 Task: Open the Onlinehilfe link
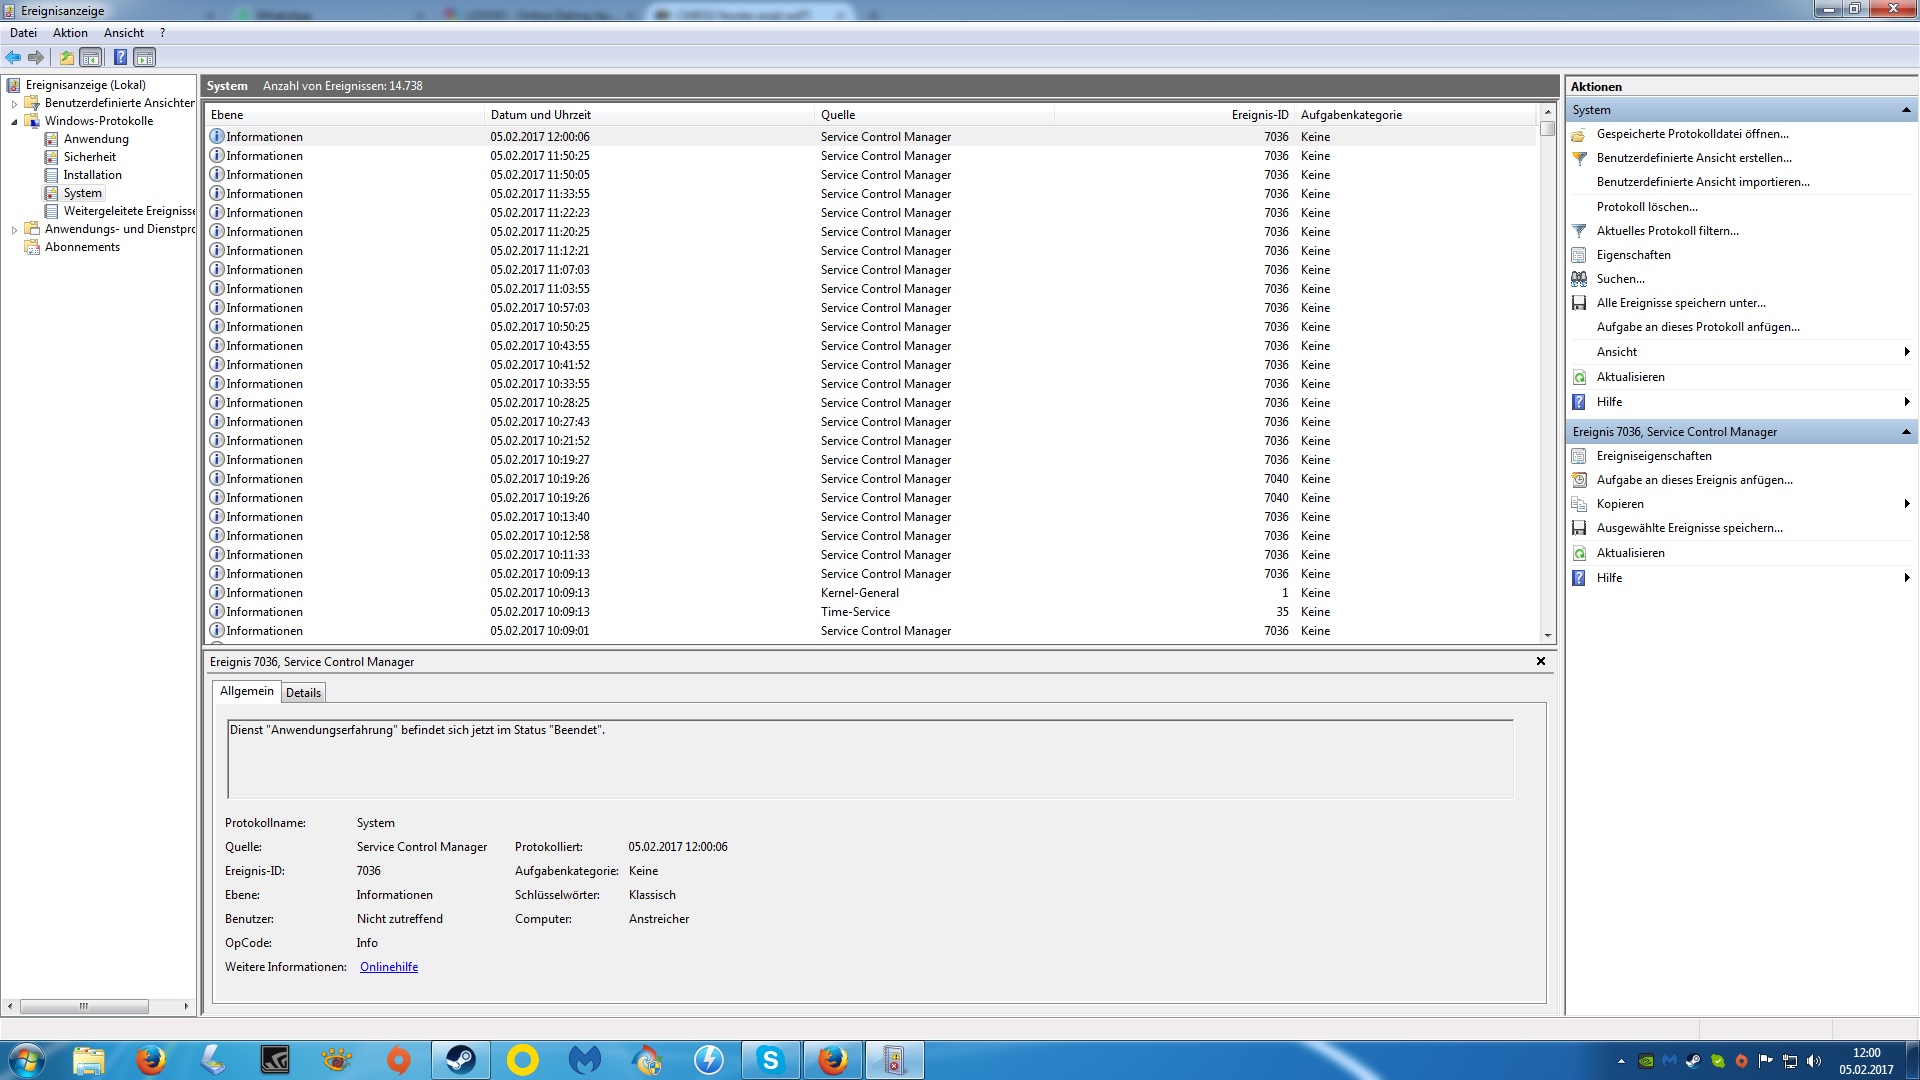tap(389, 967)
